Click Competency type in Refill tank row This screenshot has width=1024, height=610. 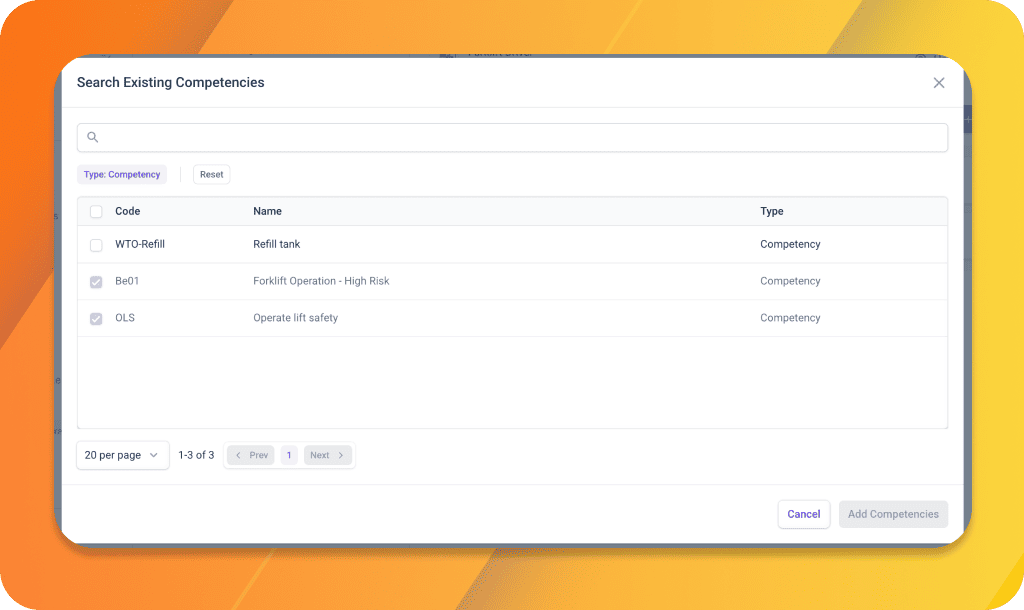pos(790,244)
